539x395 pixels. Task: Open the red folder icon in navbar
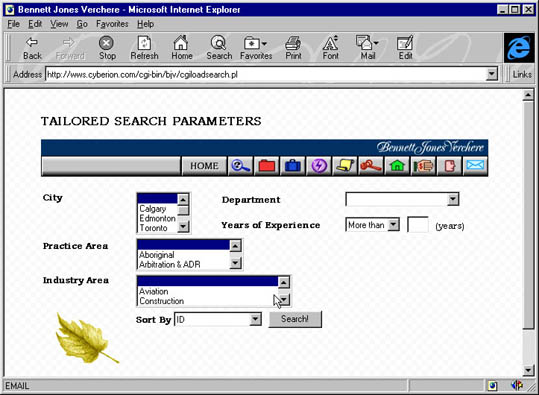(267, 166)
